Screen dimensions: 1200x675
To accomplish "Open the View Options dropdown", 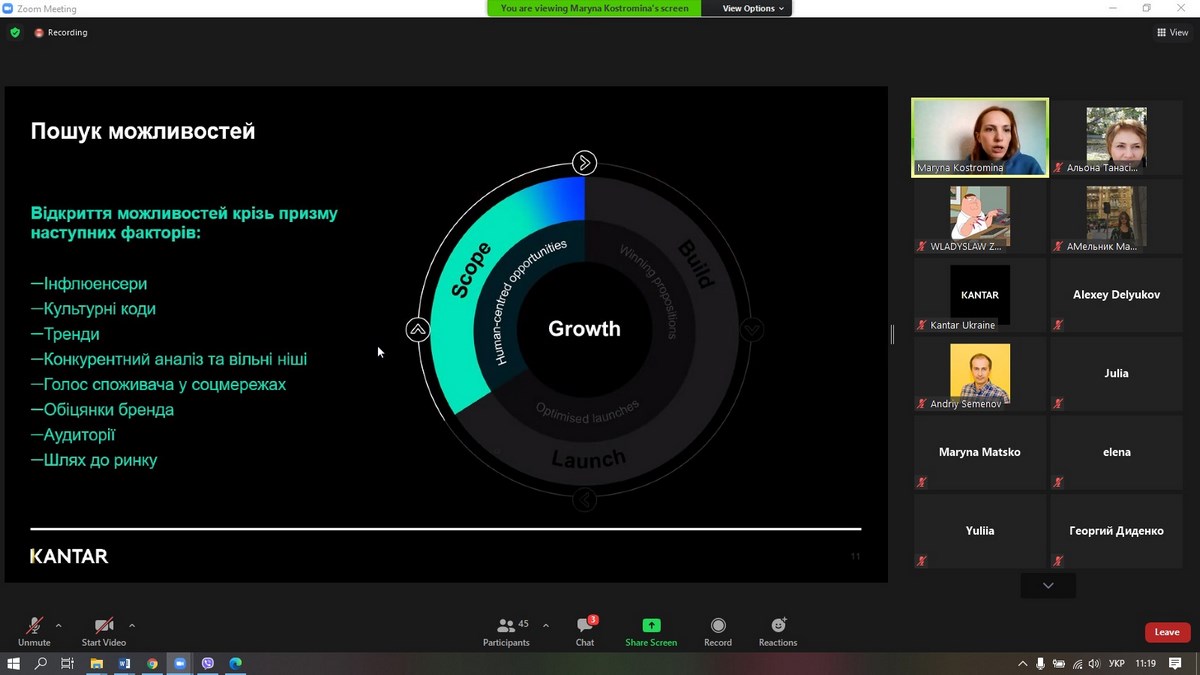I will tap(753, 8).
